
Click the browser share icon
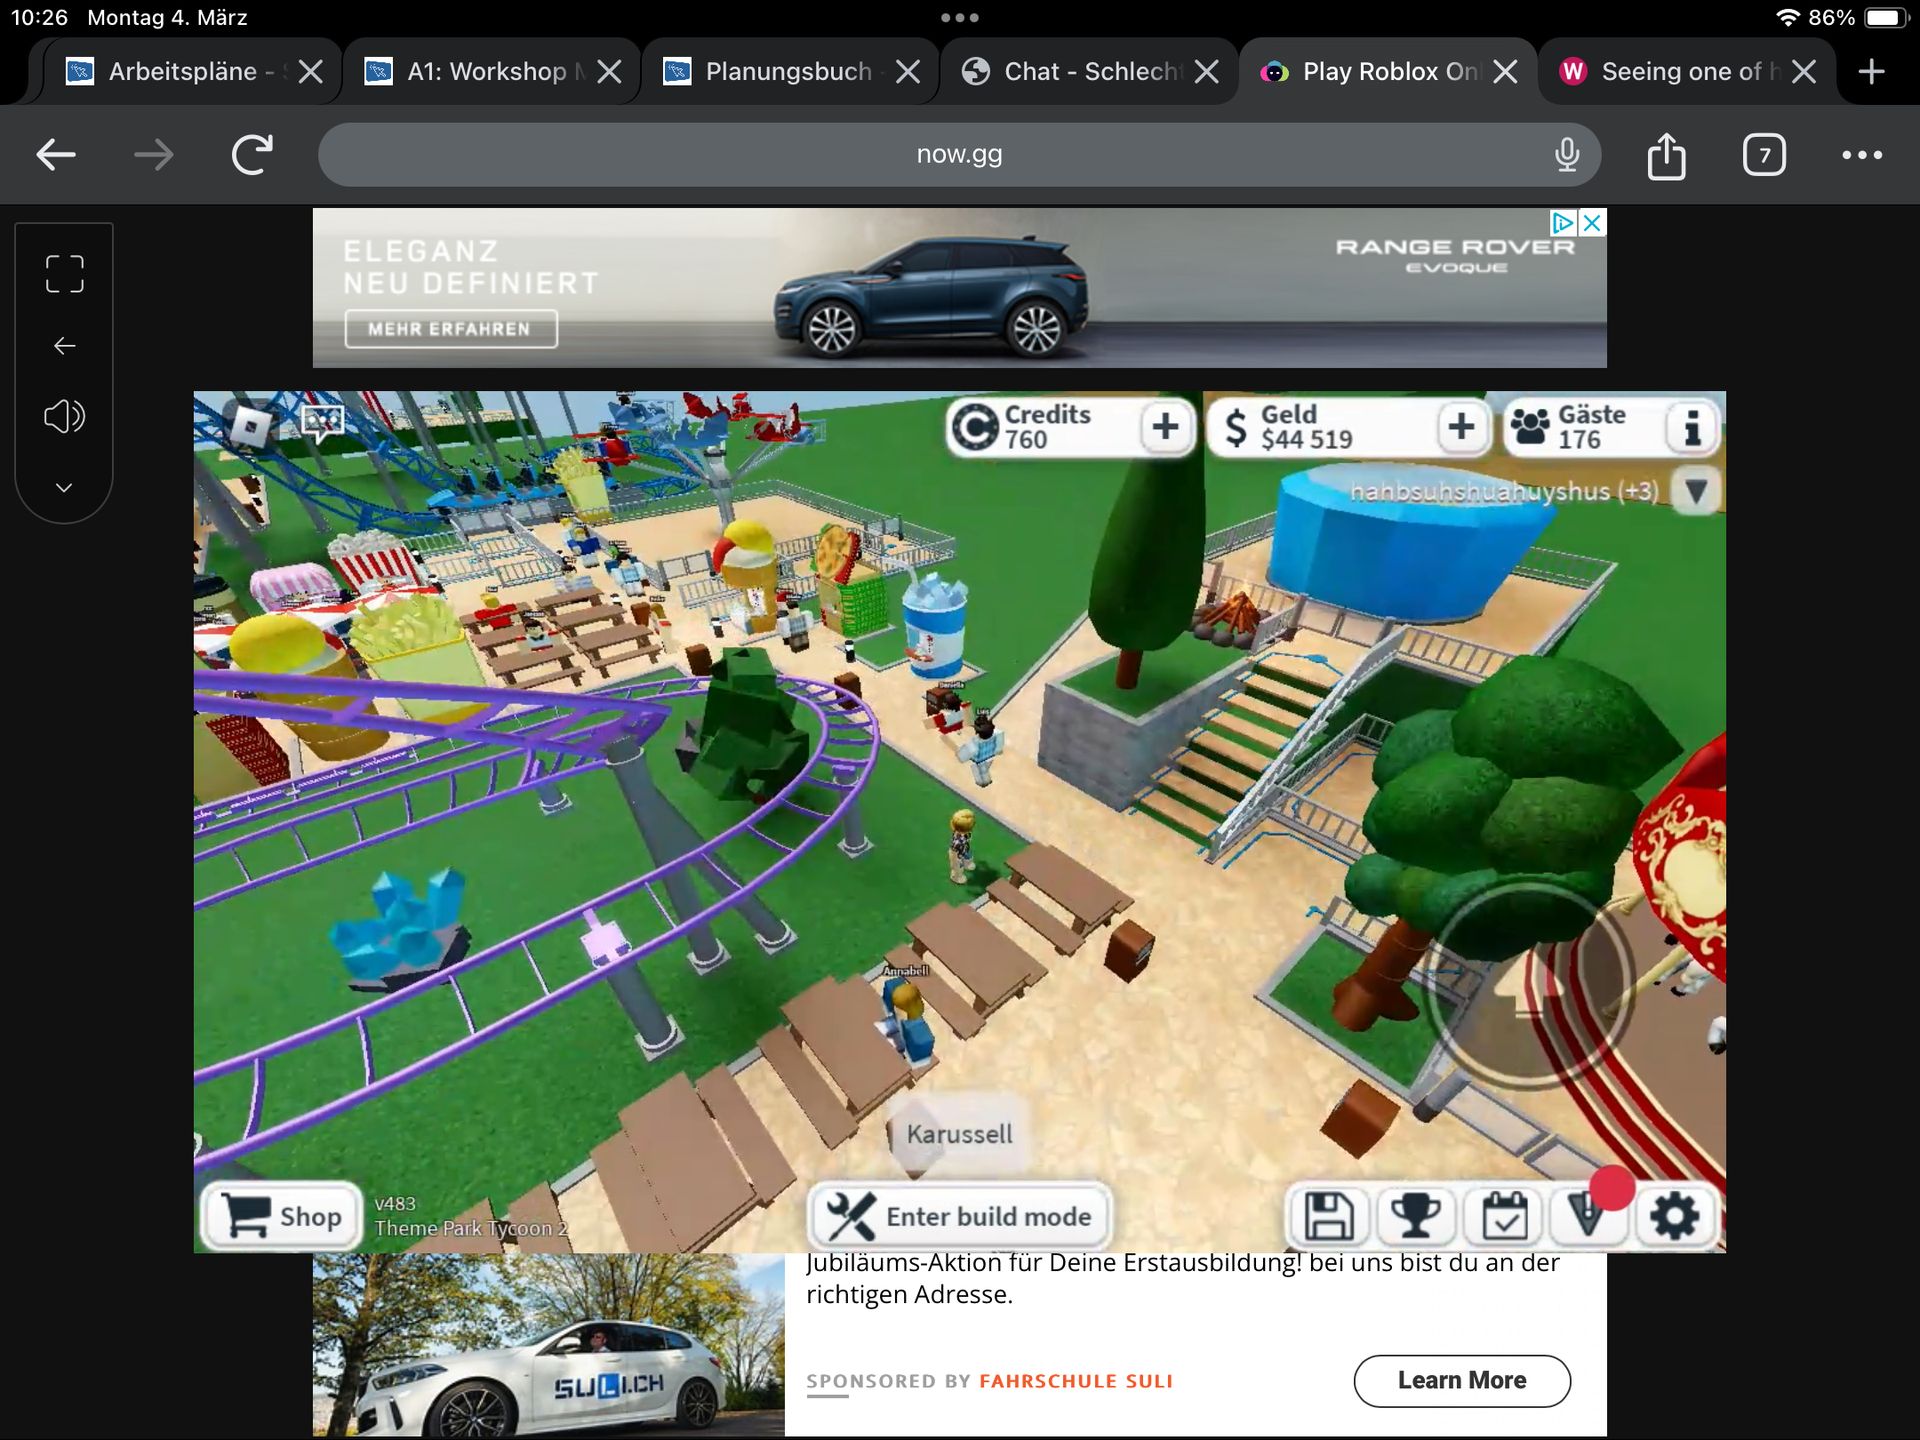(1666, 155)
